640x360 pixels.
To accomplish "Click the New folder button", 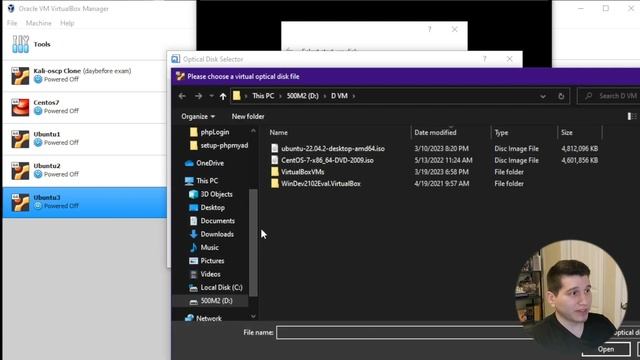I will (248, 117).
